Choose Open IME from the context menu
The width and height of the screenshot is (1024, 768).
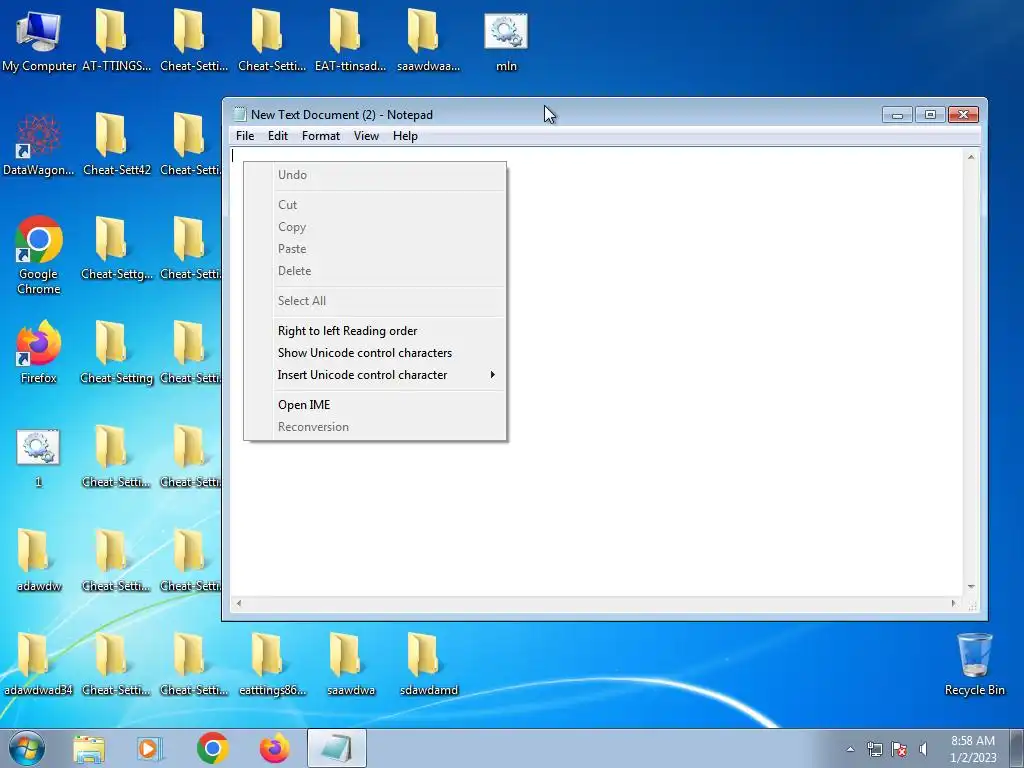(x=375, y=405)
